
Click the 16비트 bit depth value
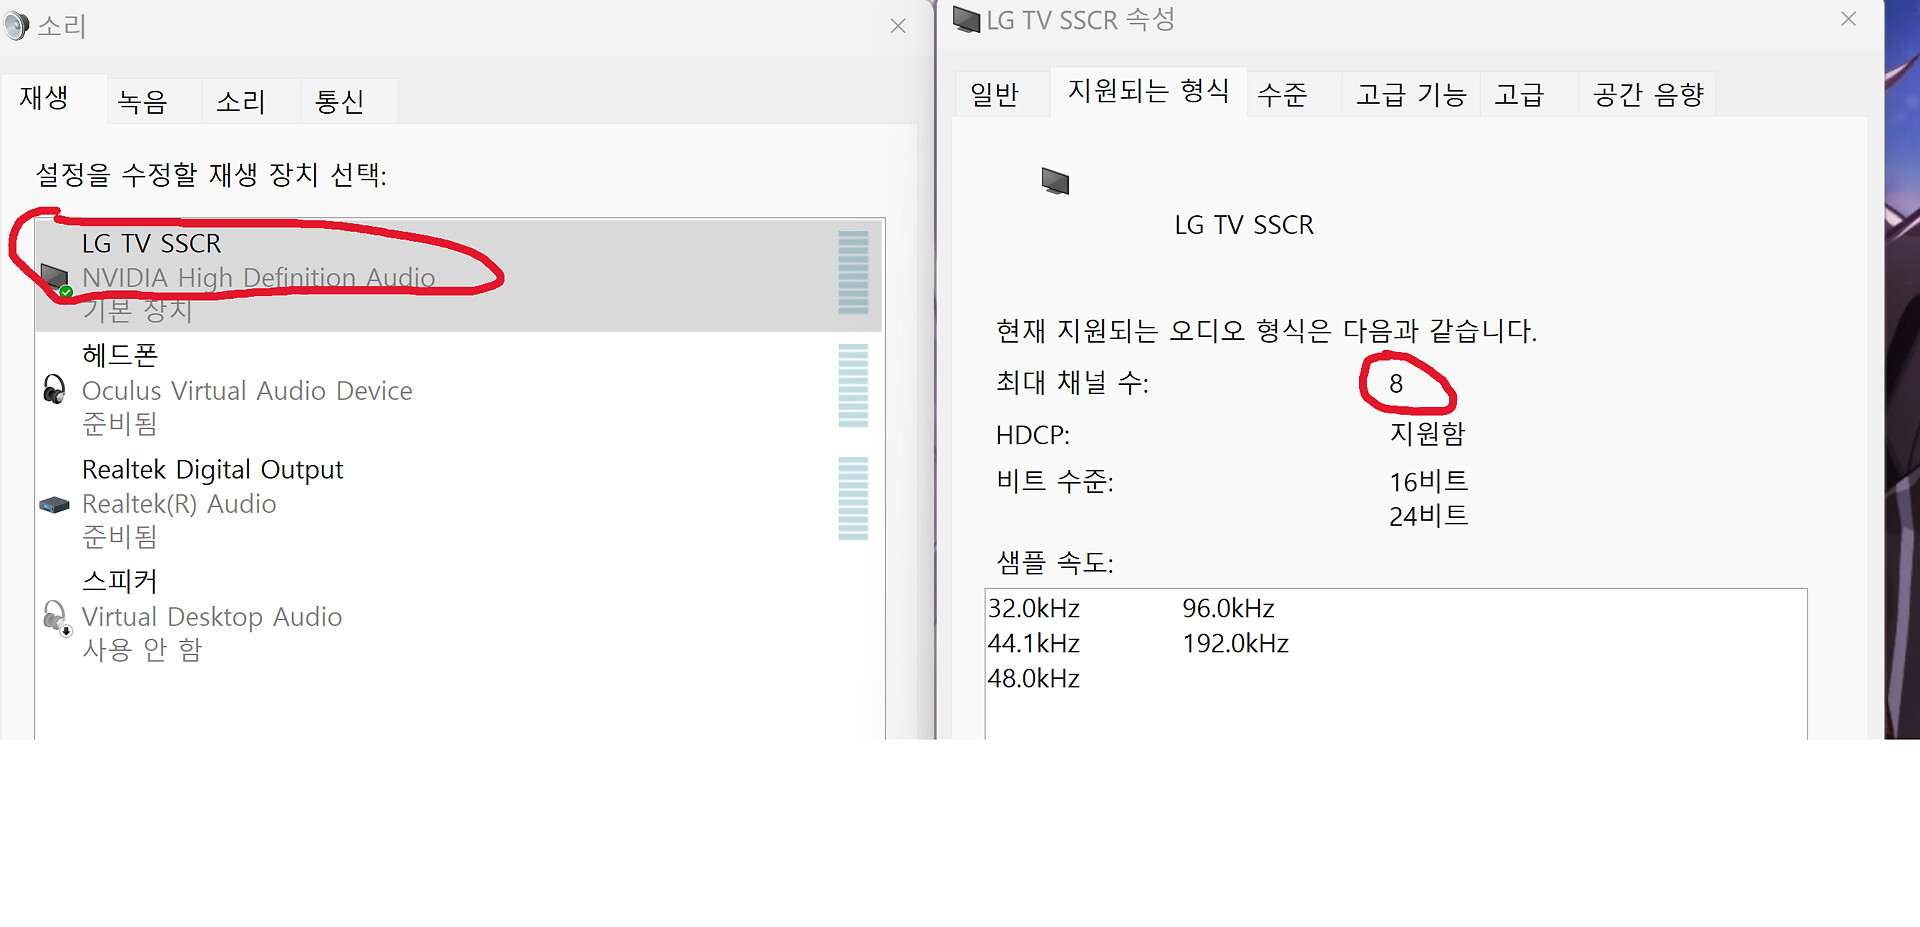click(x=1428, y=482)
